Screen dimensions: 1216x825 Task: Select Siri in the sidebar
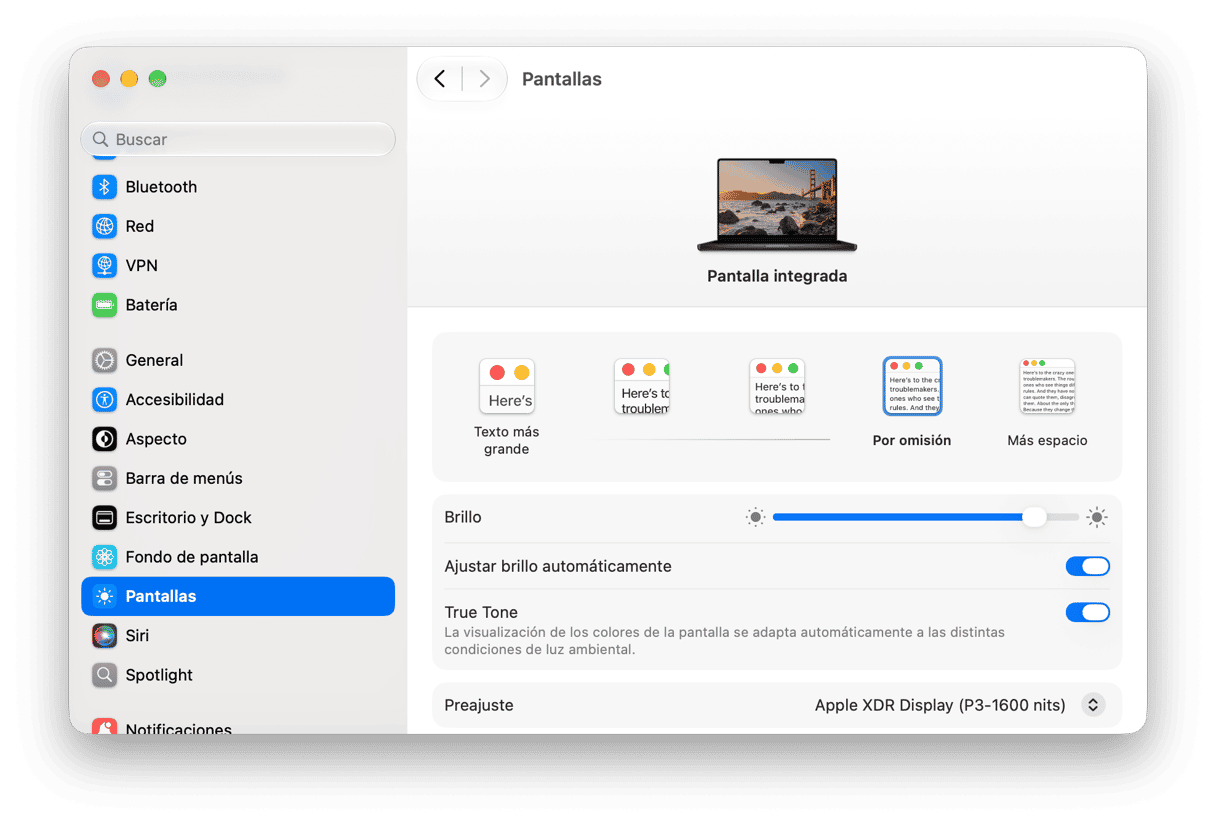[x=238, y=636]
